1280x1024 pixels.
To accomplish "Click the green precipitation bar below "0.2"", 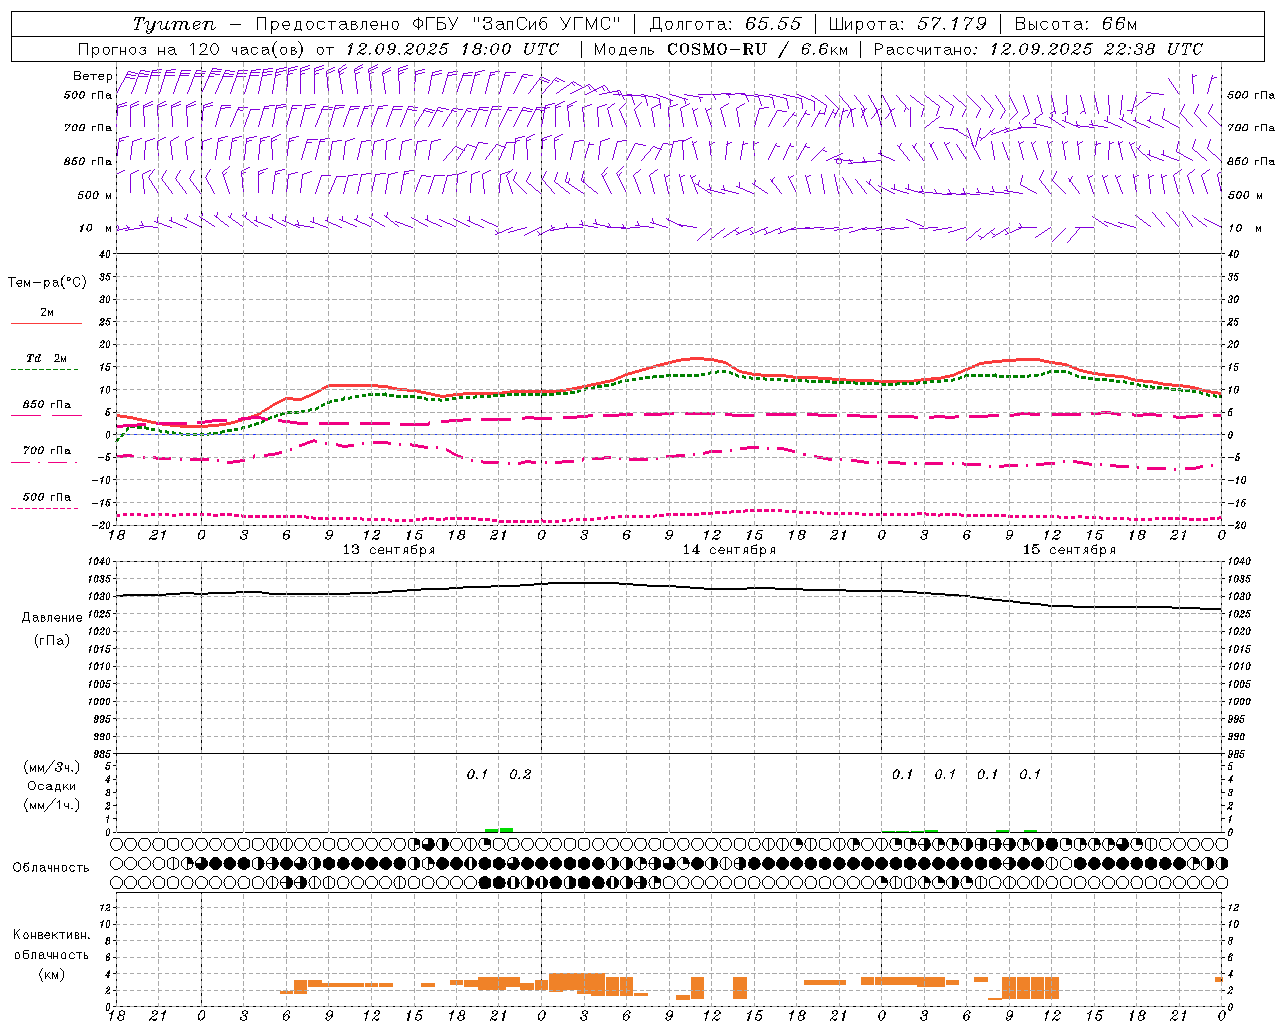I will point(506,830).
